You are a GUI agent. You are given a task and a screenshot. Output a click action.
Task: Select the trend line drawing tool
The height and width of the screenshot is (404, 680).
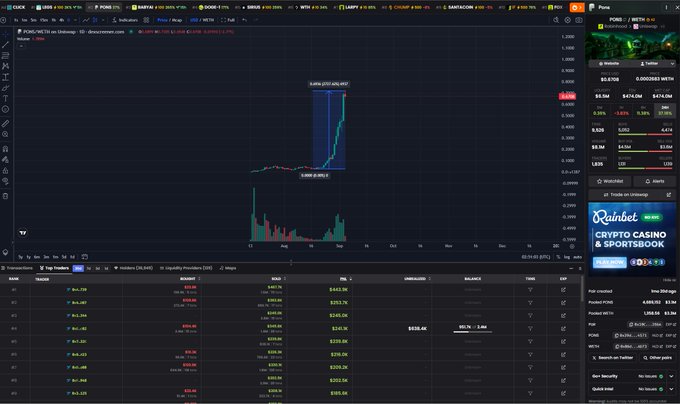[x=5, y=45]
